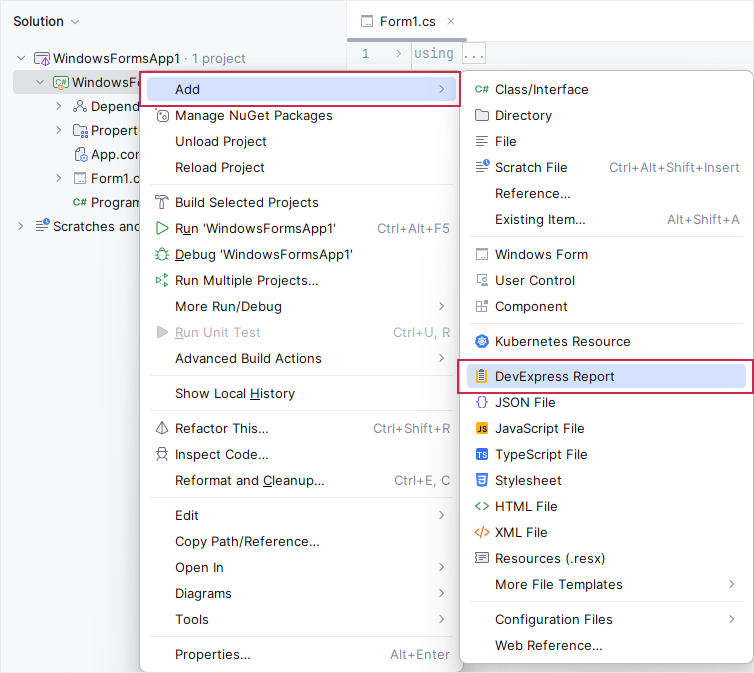Screen dimensions: 754x673
Task: Expand the Properties tree node
Action: pos(59,130)
